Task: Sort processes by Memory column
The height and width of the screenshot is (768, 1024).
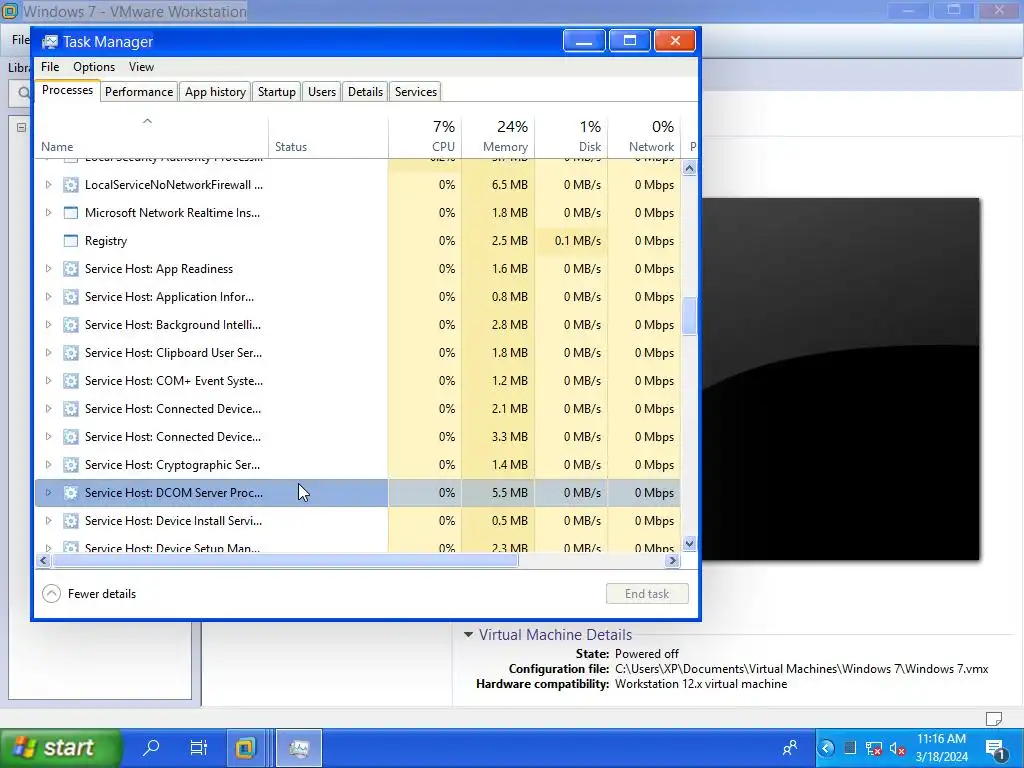Action: 498,136
